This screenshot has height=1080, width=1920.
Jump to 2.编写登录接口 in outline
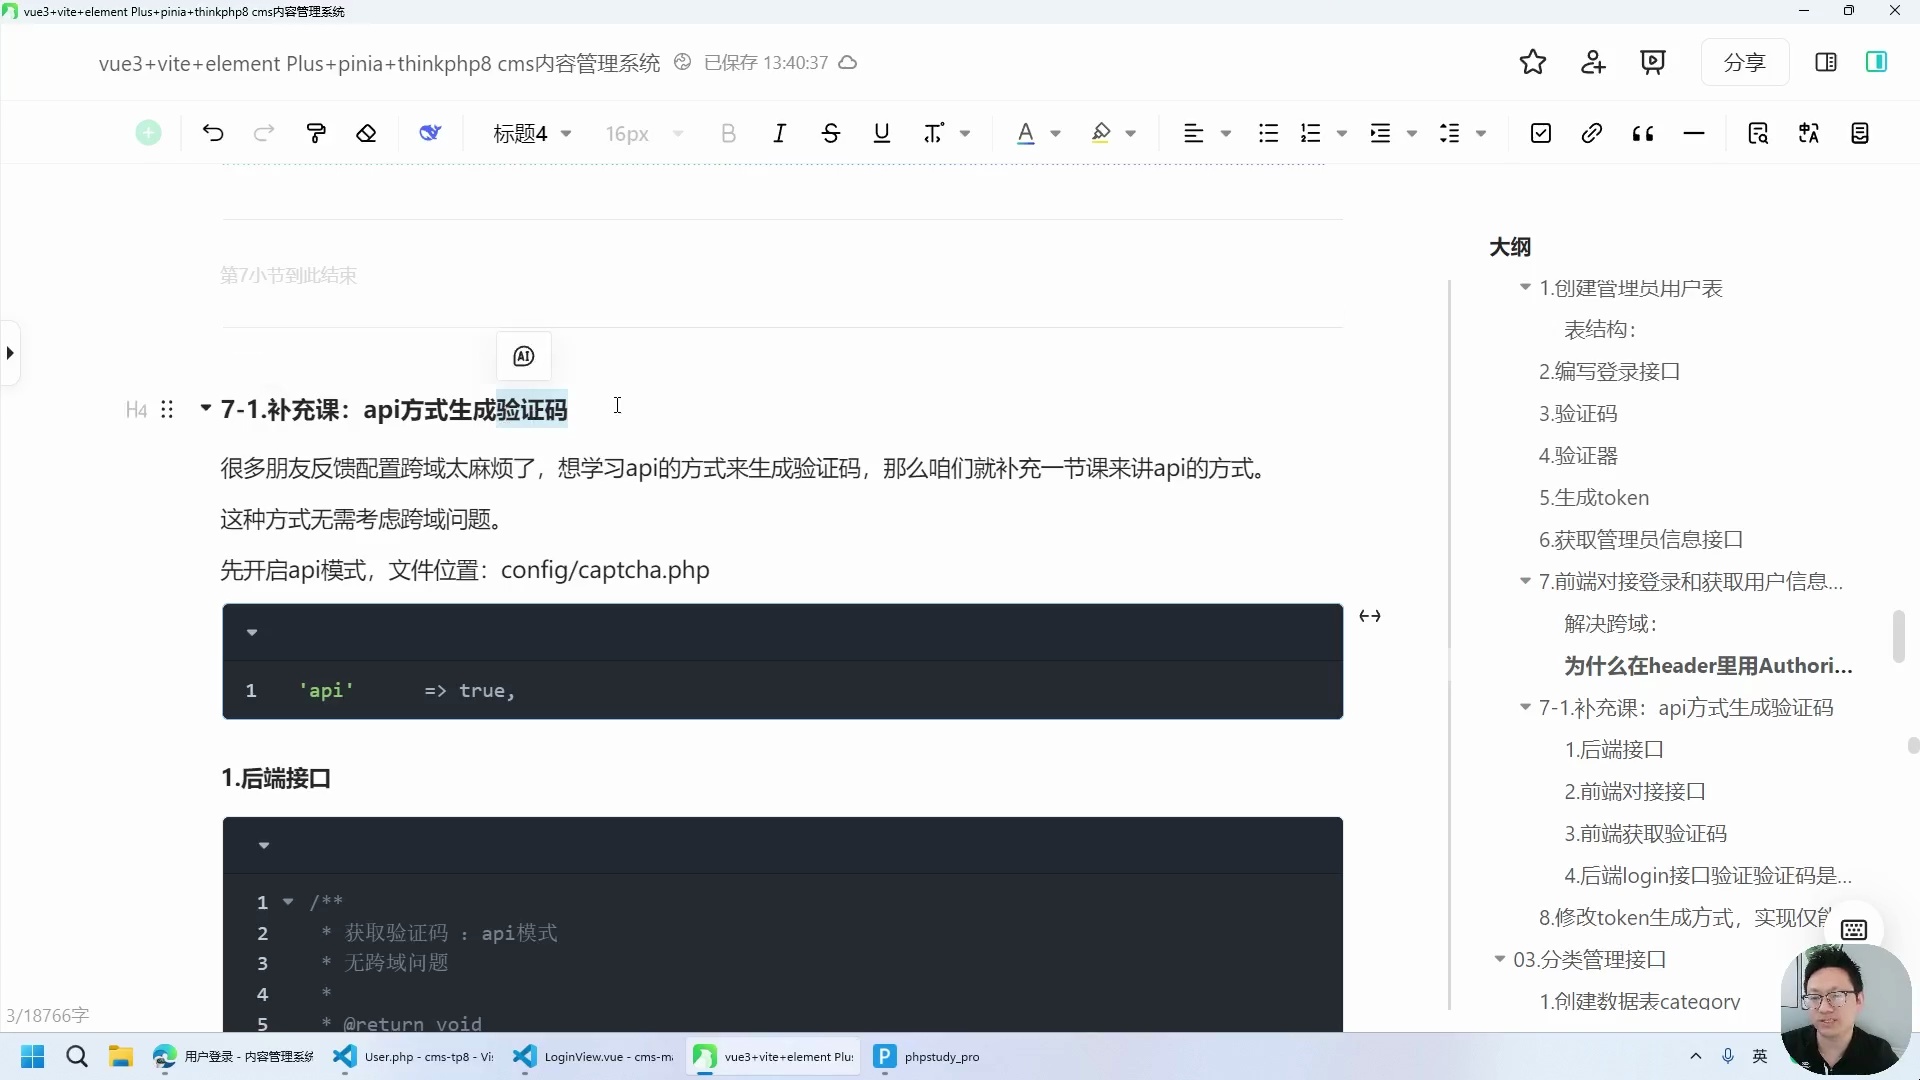tap(1609, 372)
